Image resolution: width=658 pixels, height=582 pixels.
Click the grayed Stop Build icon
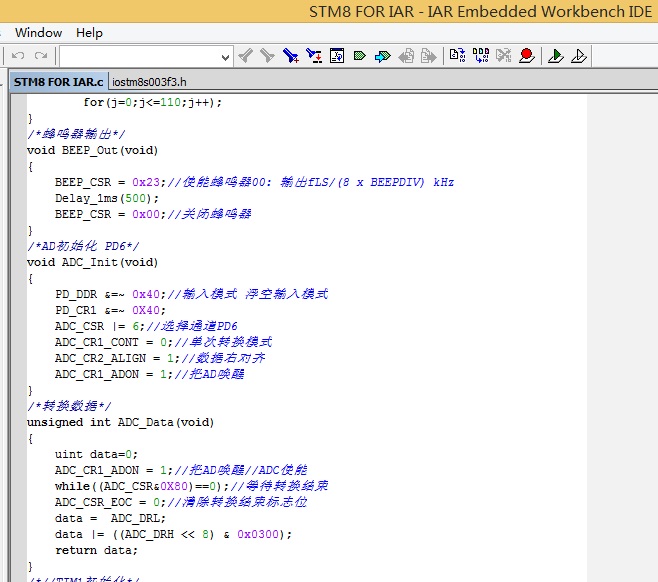coord(504,55)
